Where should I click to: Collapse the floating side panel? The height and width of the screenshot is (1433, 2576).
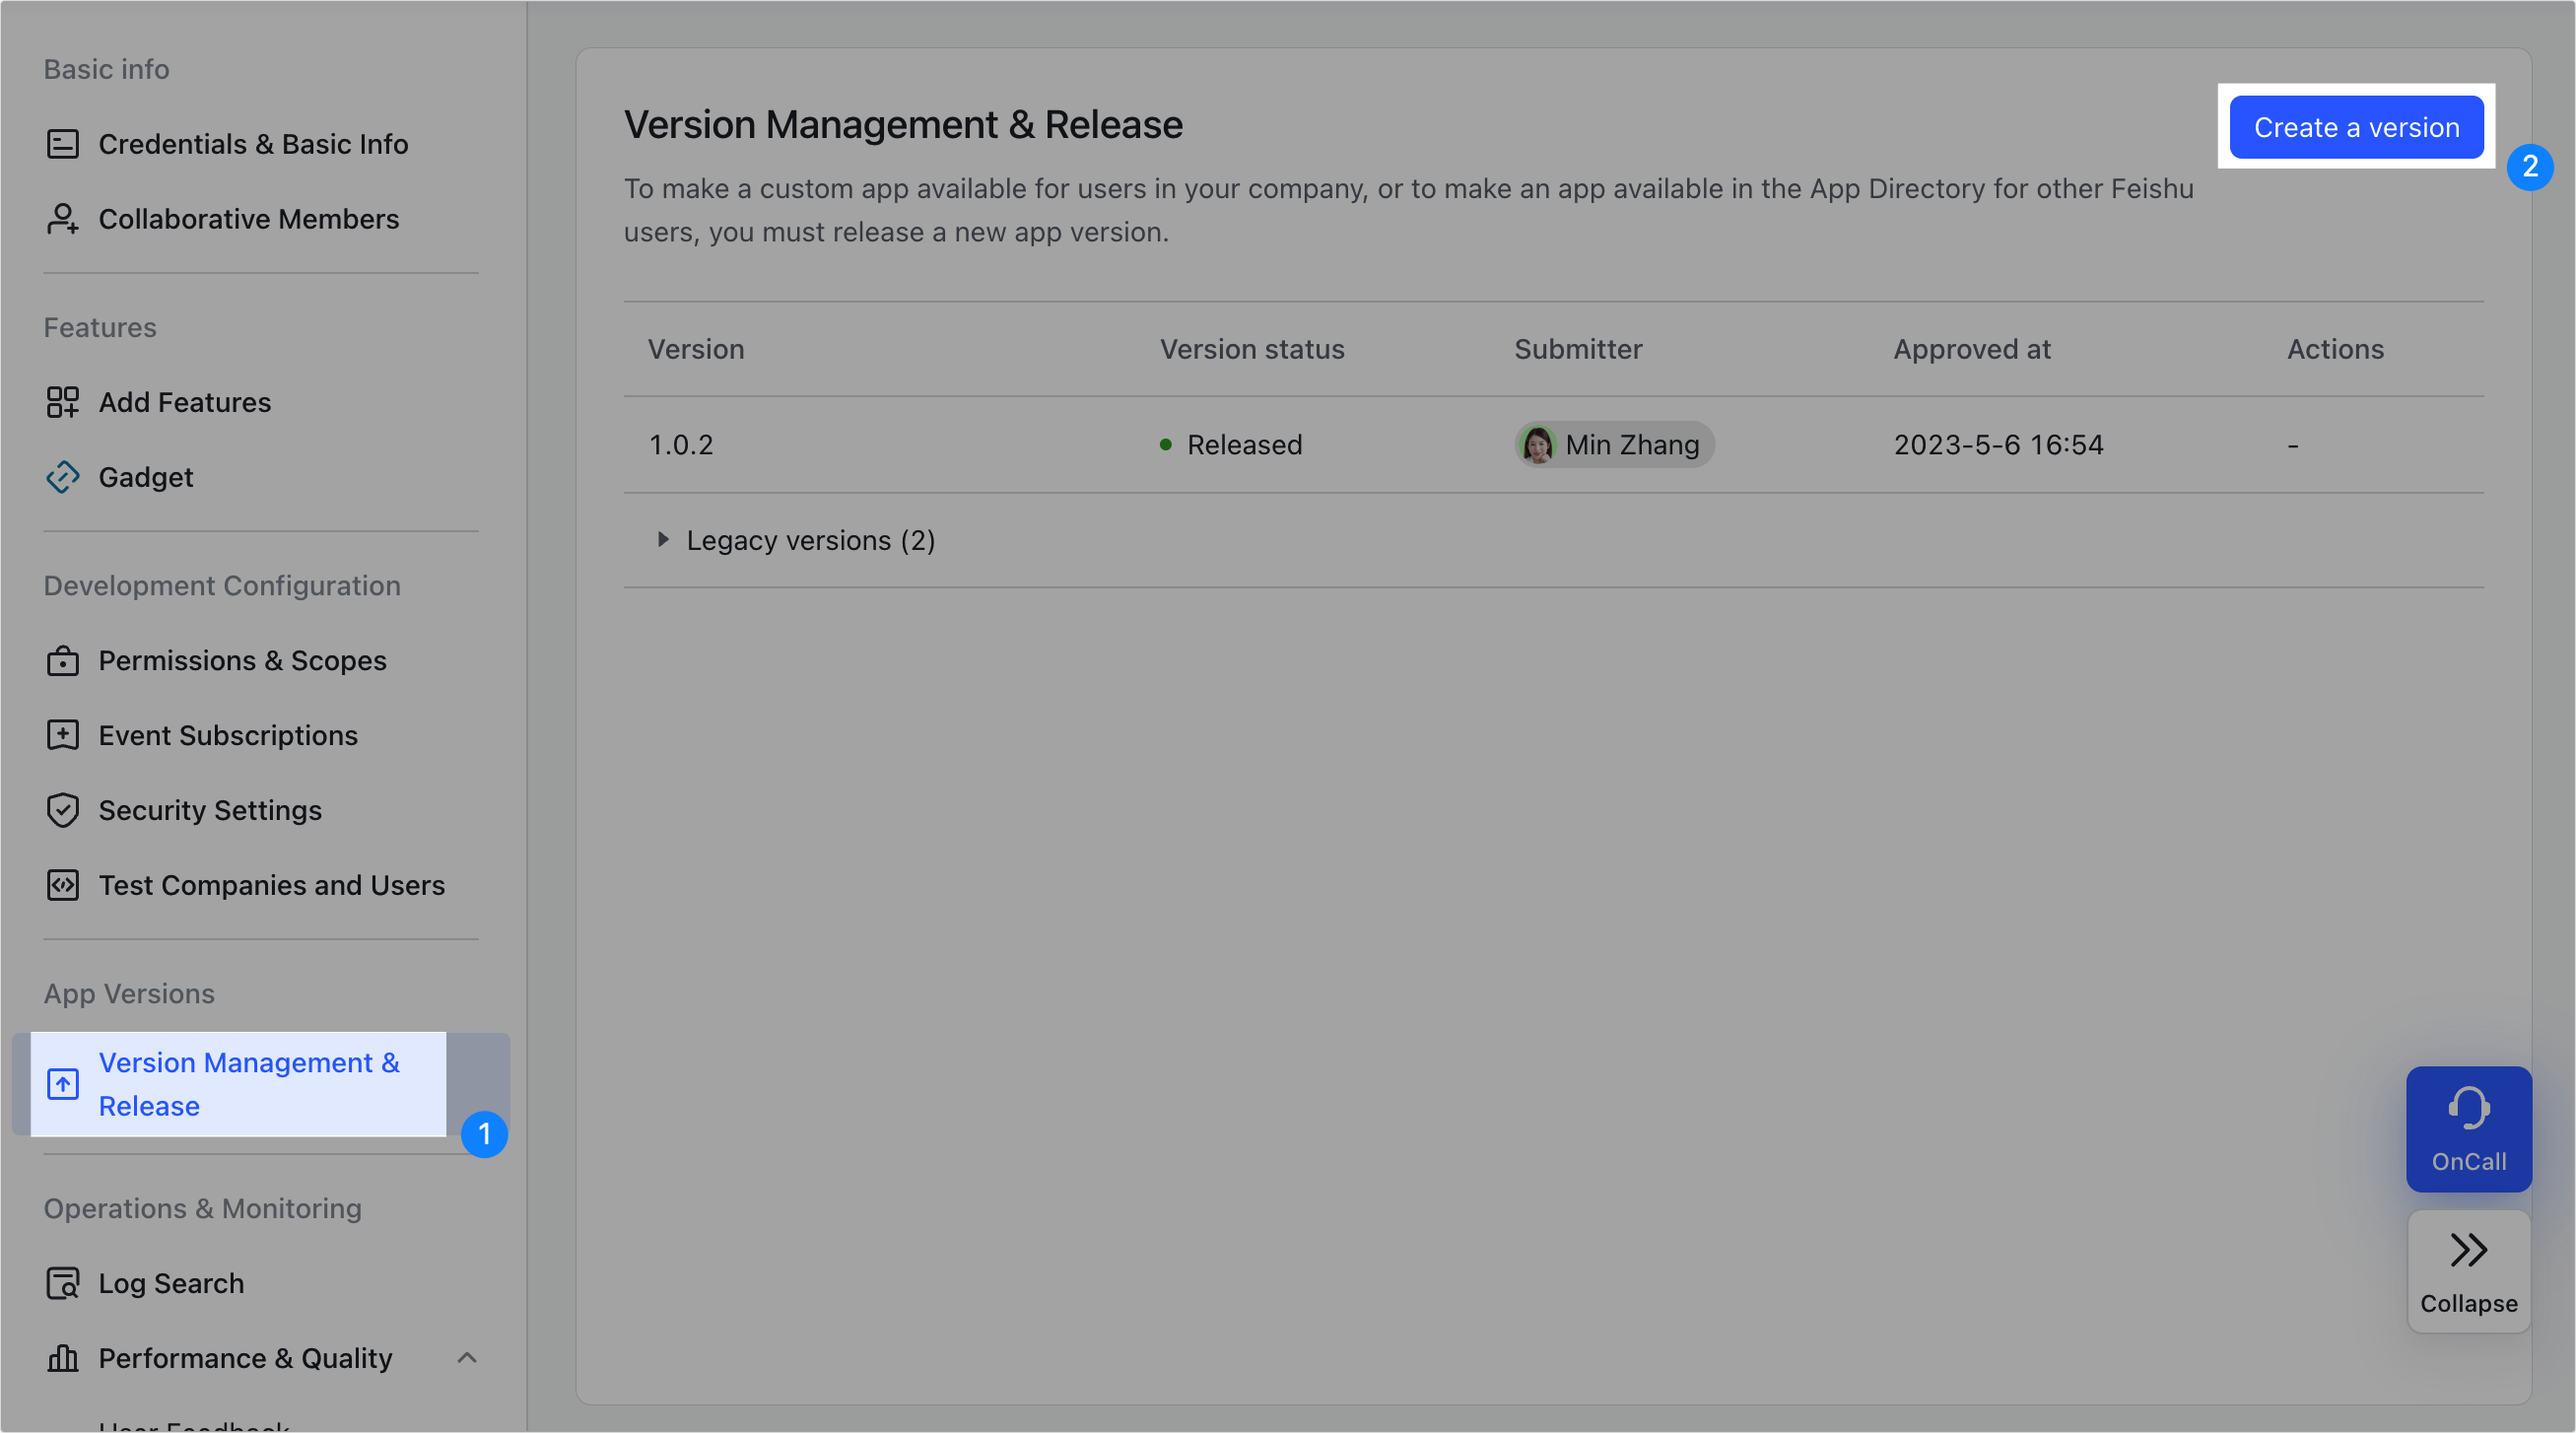pyautogui.click(x=2469, y=1271)
